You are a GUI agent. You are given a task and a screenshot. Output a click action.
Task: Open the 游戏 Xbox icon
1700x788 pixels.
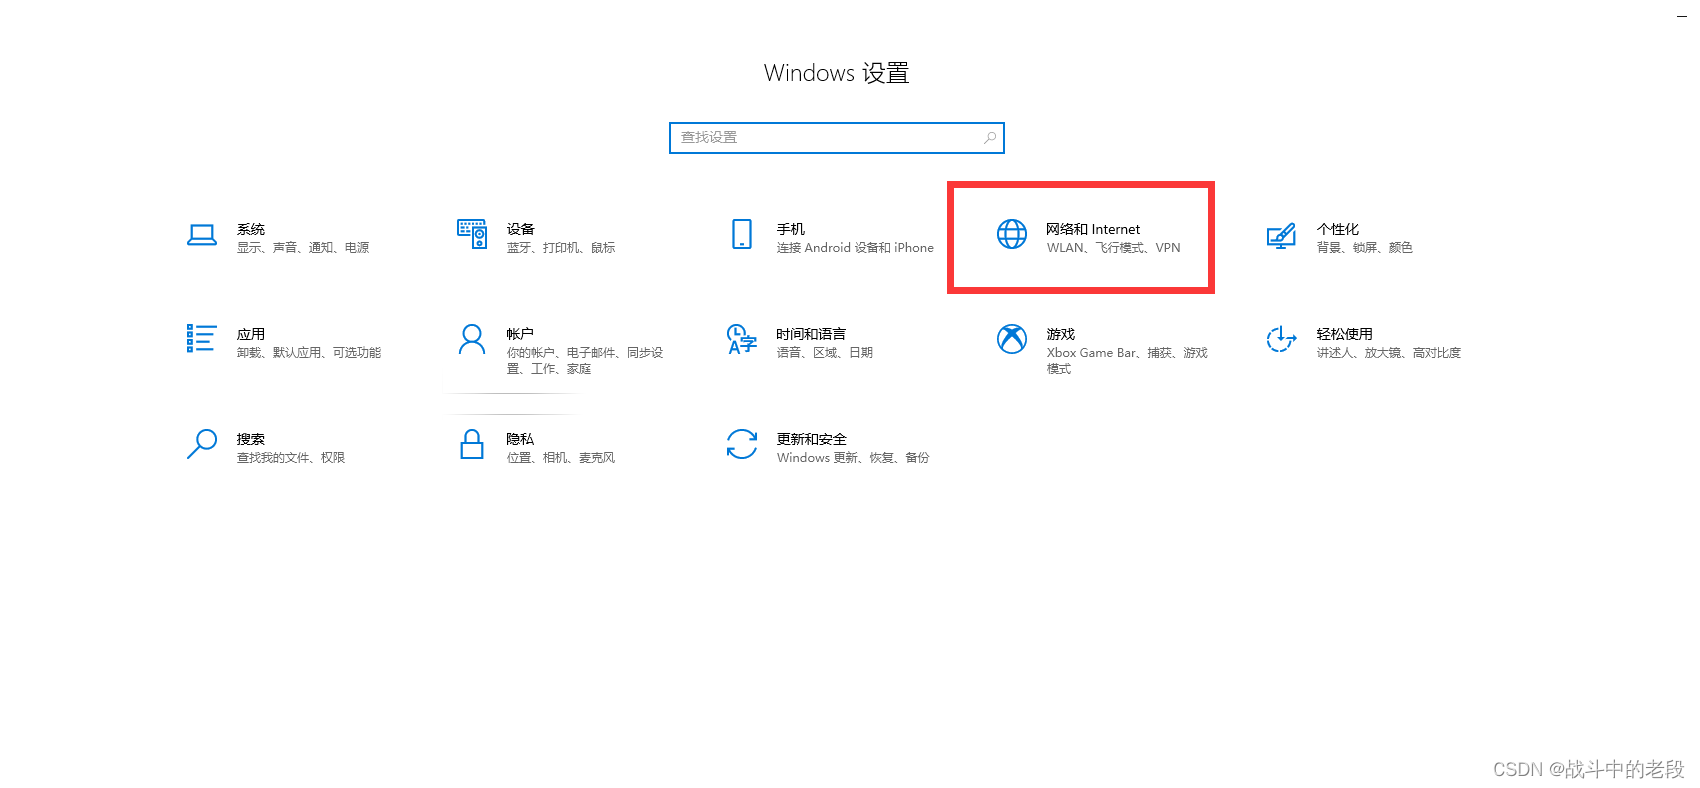(1012, 339)
